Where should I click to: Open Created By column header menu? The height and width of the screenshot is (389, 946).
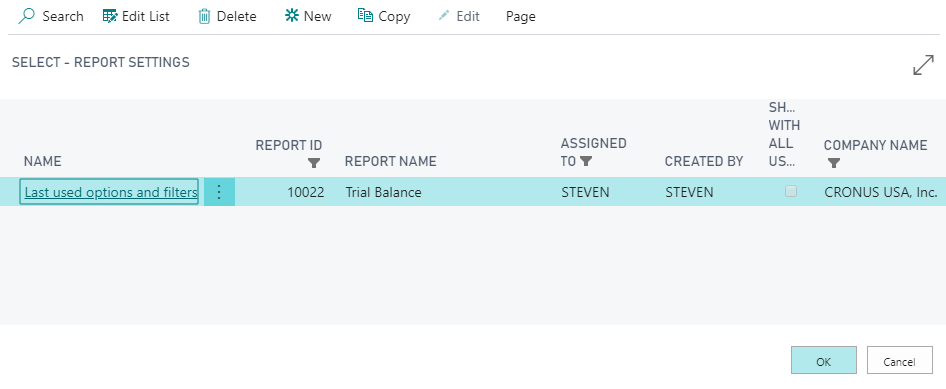[x=704, y=162]
